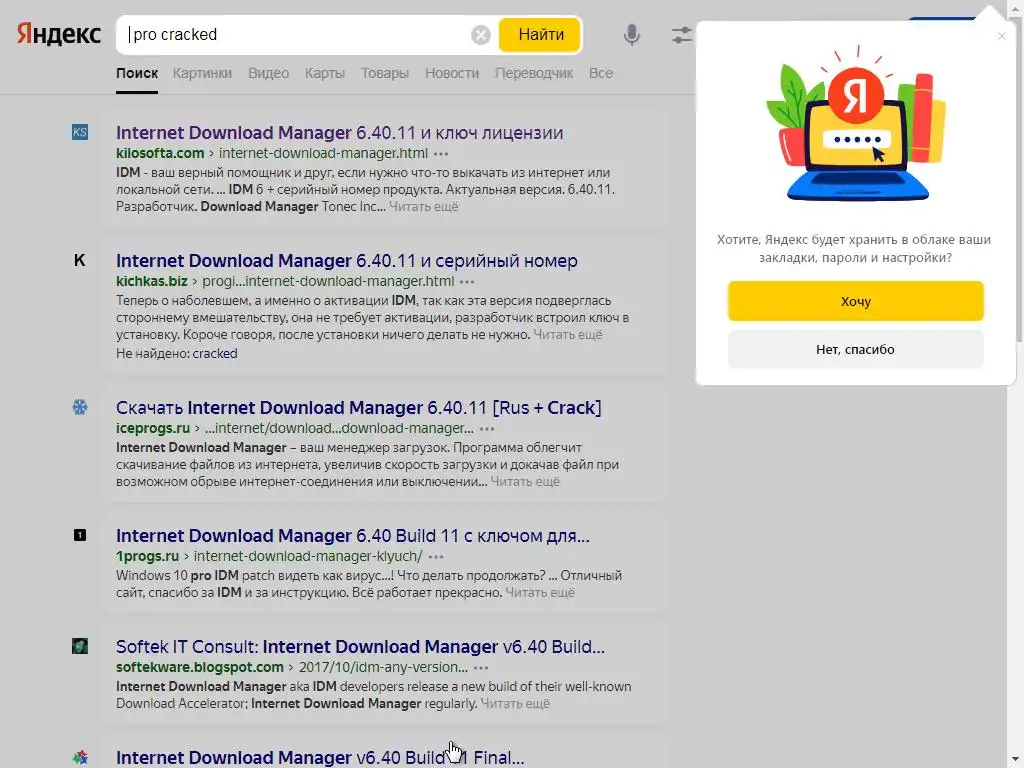Open search settings sliders icon
The height and width of the screenshot is (768, 1024).
pos(681,35)
